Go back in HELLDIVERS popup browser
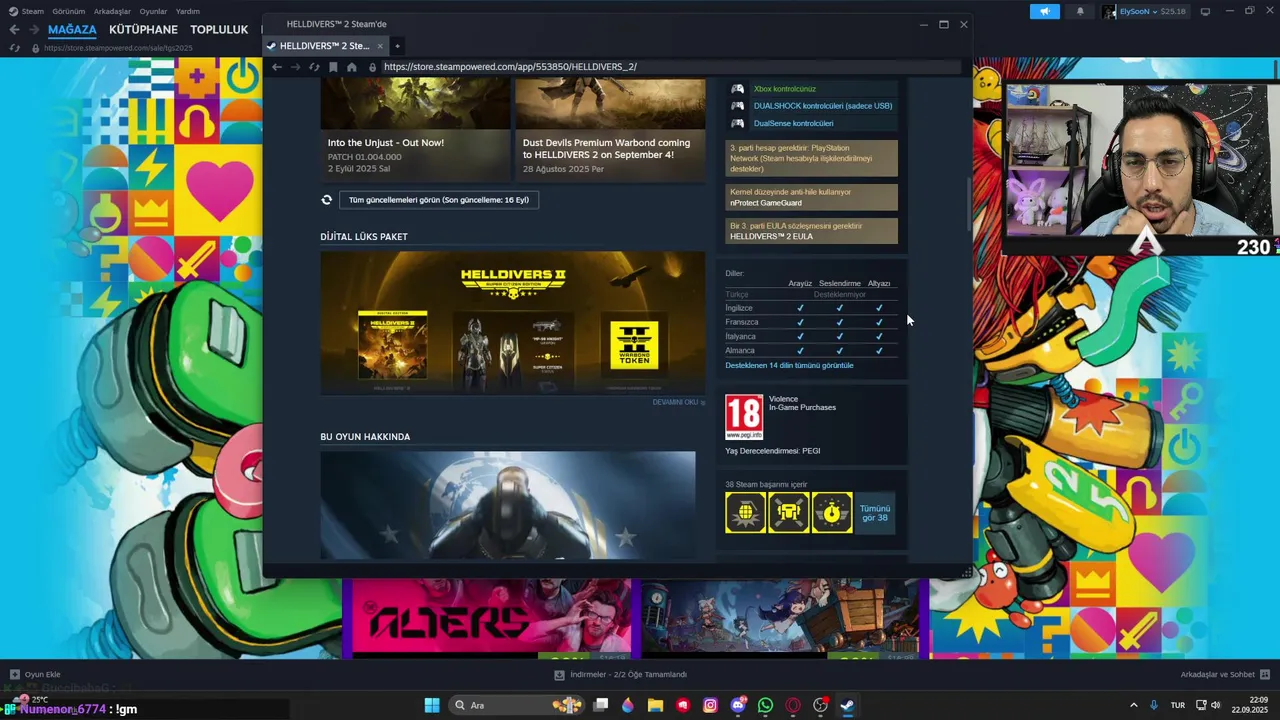1280x720 pixels. [277, 67]
